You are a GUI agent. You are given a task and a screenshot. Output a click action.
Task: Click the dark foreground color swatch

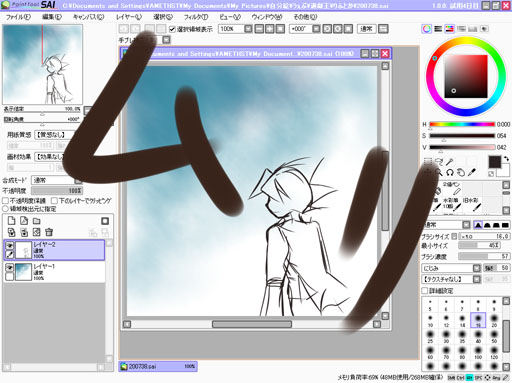tap(495, 162)
